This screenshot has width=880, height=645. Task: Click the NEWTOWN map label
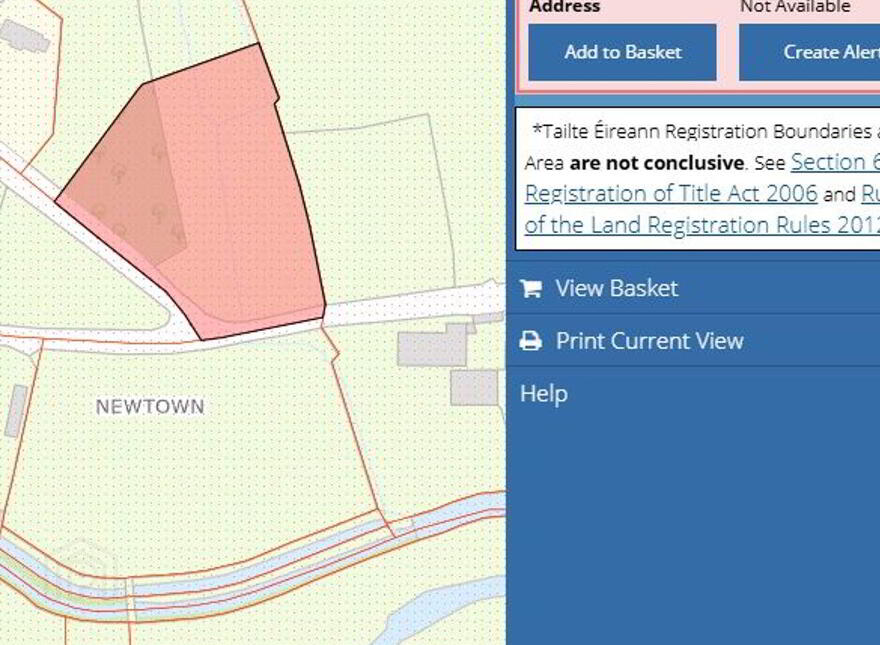tap(150, 407)
